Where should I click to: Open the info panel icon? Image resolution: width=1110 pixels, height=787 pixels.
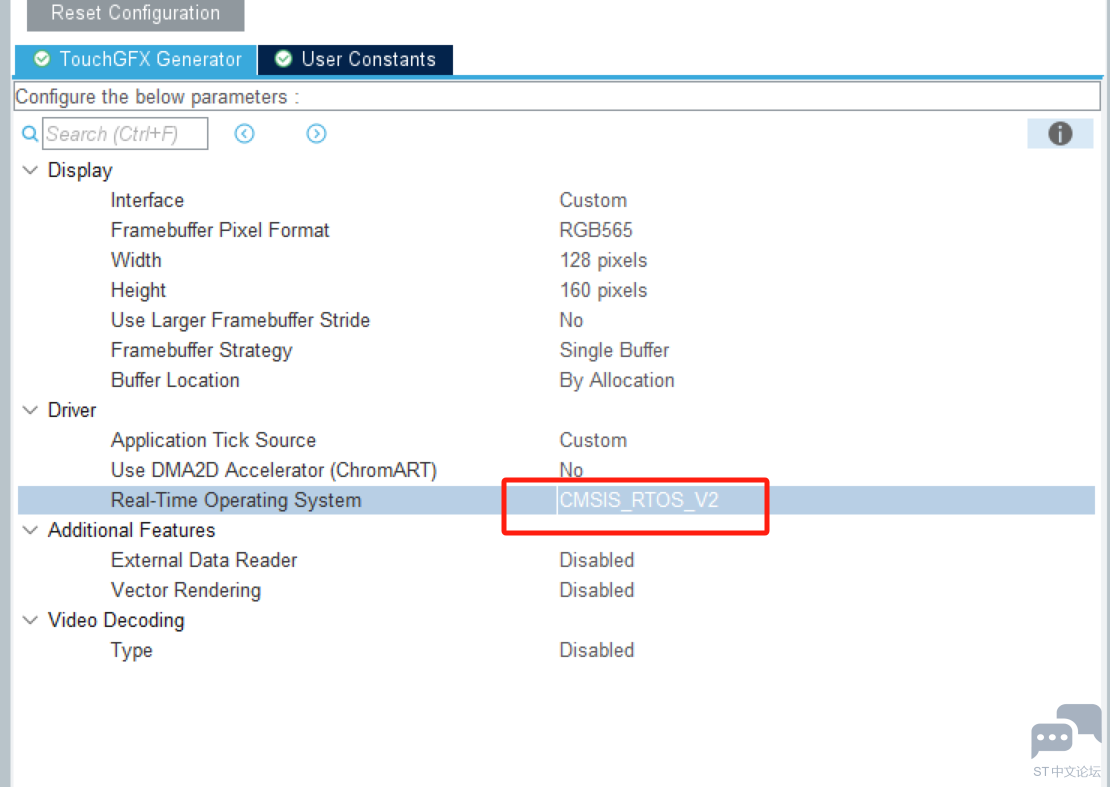(x=1060, y=133)
